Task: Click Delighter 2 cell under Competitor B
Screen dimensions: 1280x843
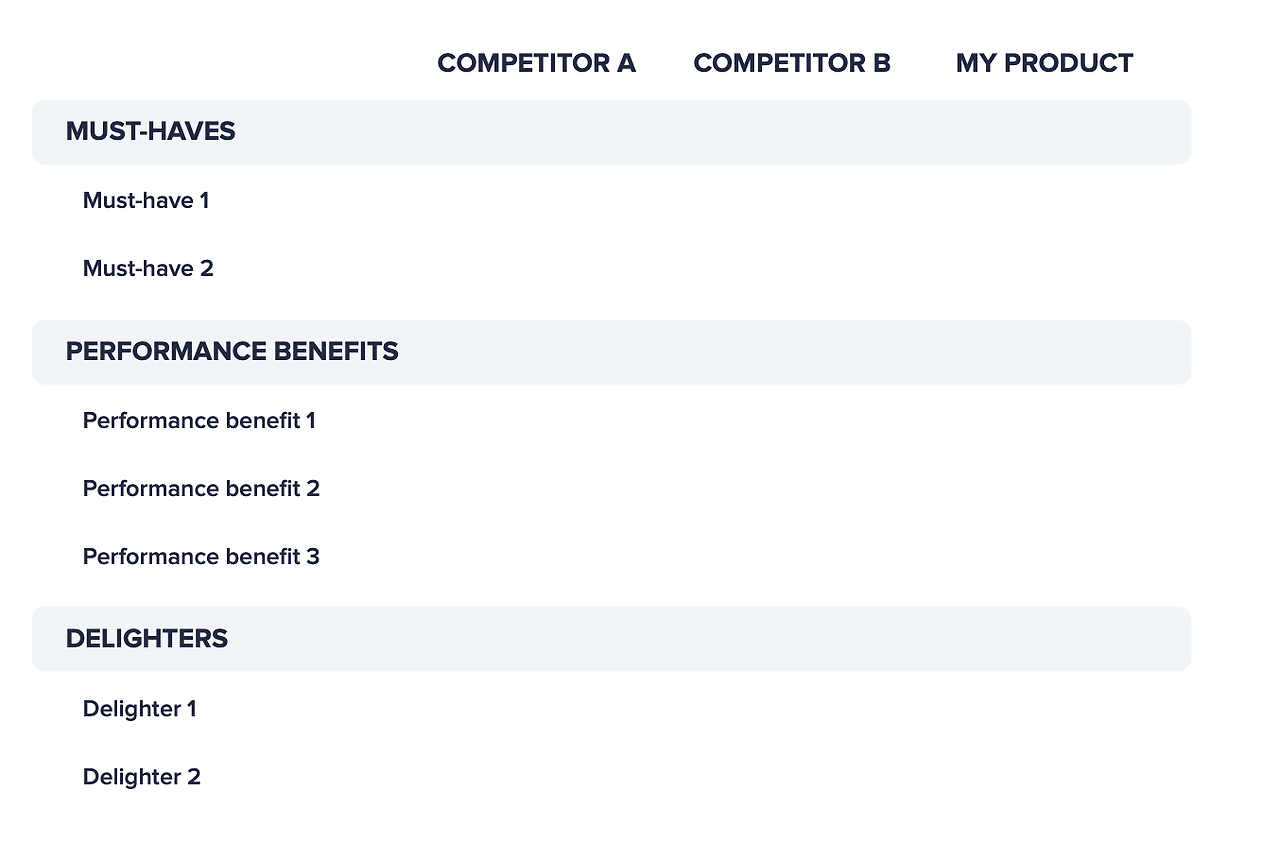Action: point(792,776)
